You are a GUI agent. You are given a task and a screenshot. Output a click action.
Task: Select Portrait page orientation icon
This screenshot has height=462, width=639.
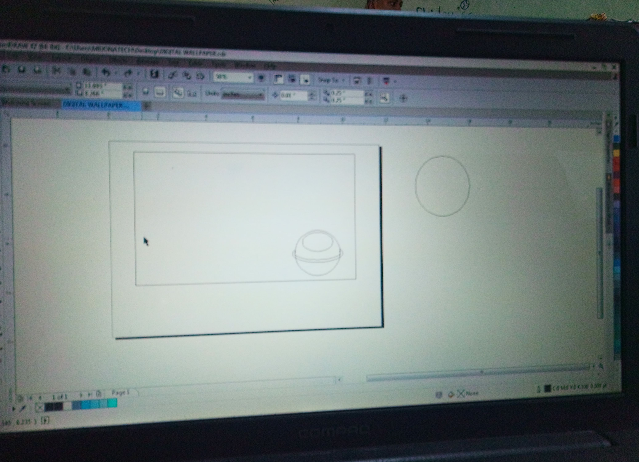(145, 92)
